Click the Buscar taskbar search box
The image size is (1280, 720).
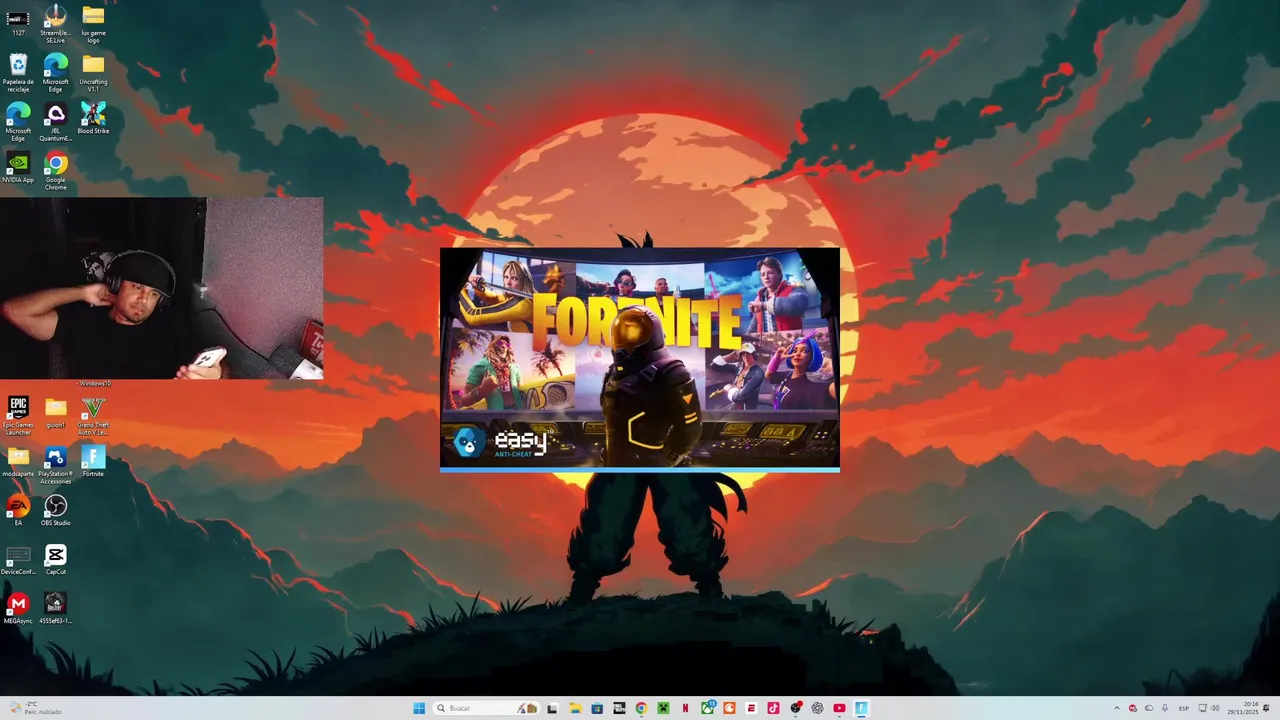click(x=486, y=708)
